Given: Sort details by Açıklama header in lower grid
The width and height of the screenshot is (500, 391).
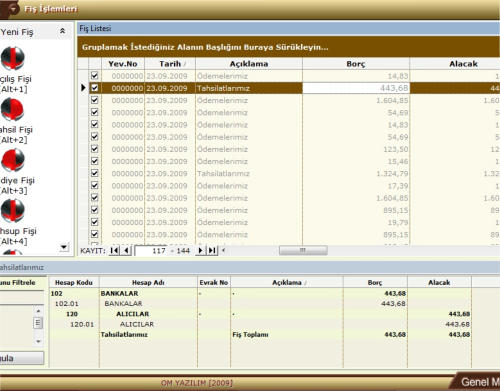Looking at the screenshot, I should pyautogui.click(x=287, y=283).
